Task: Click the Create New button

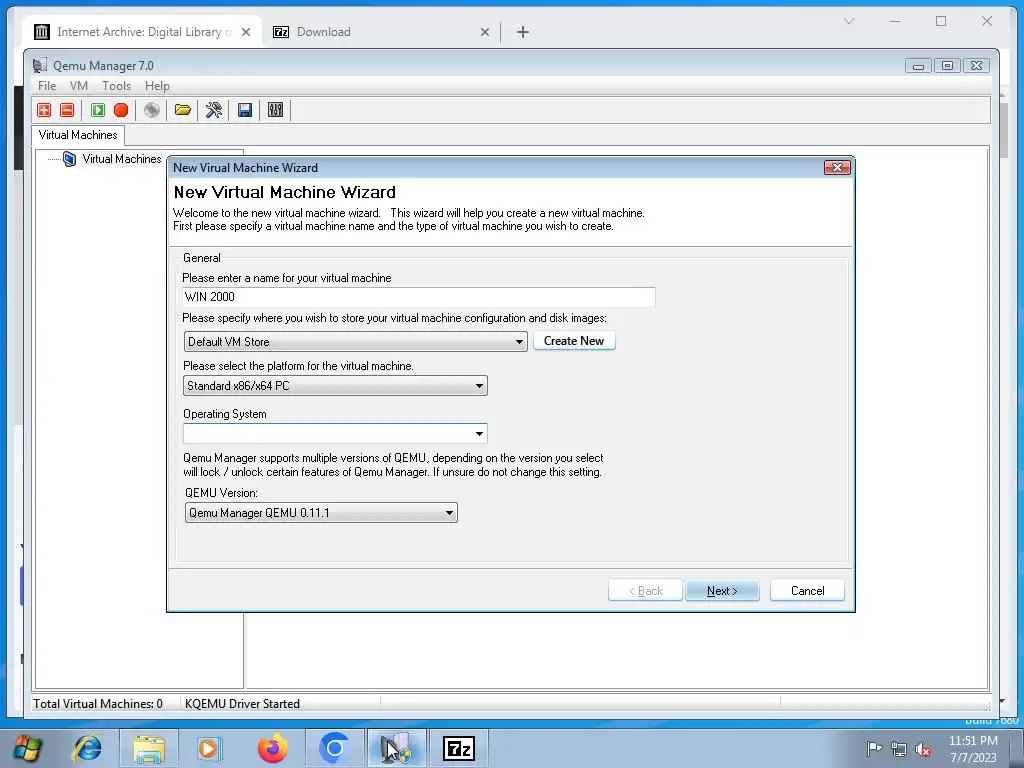Action: (x=574, y=341)
